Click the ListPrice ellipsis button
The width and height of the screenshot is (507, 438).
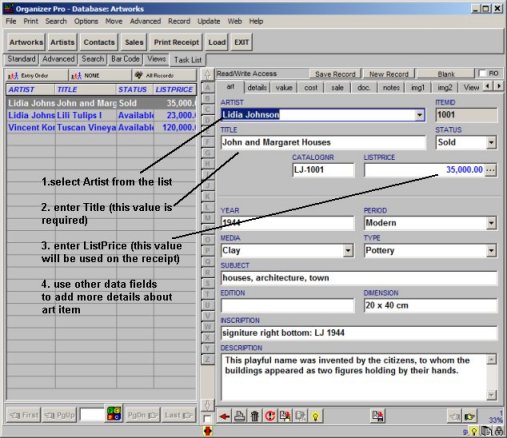490,170
